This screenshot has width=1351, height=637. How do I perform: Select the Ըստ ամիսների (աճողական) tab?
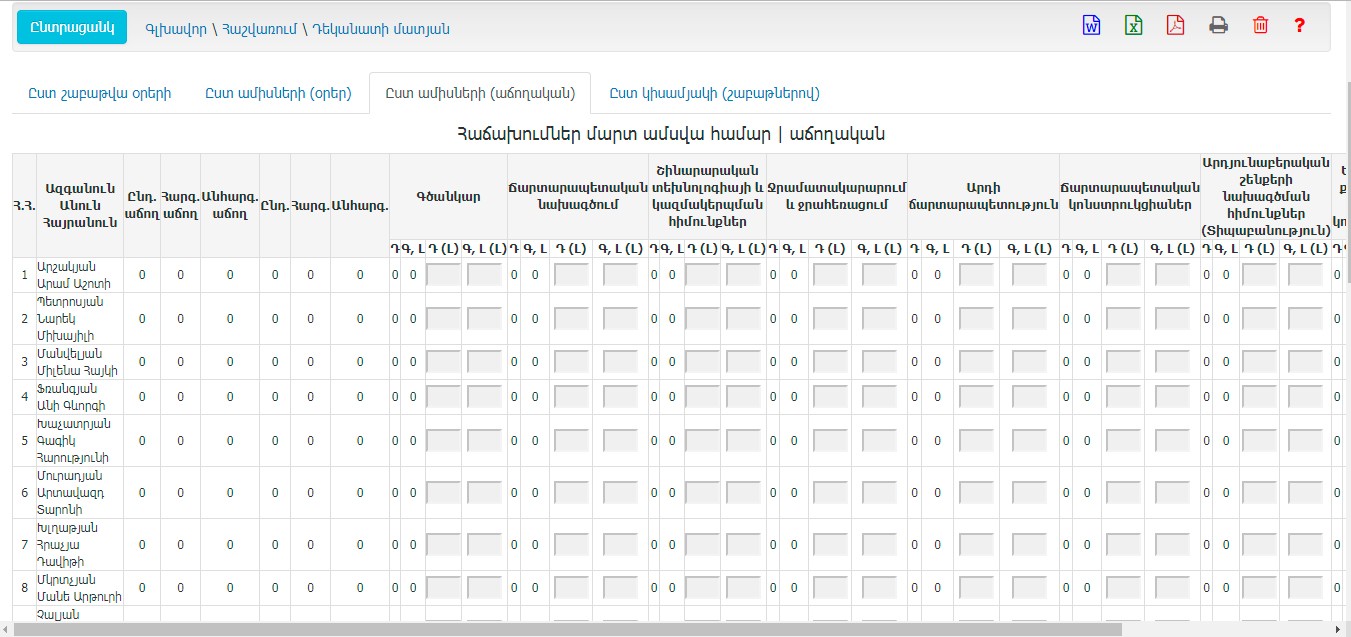480,93
